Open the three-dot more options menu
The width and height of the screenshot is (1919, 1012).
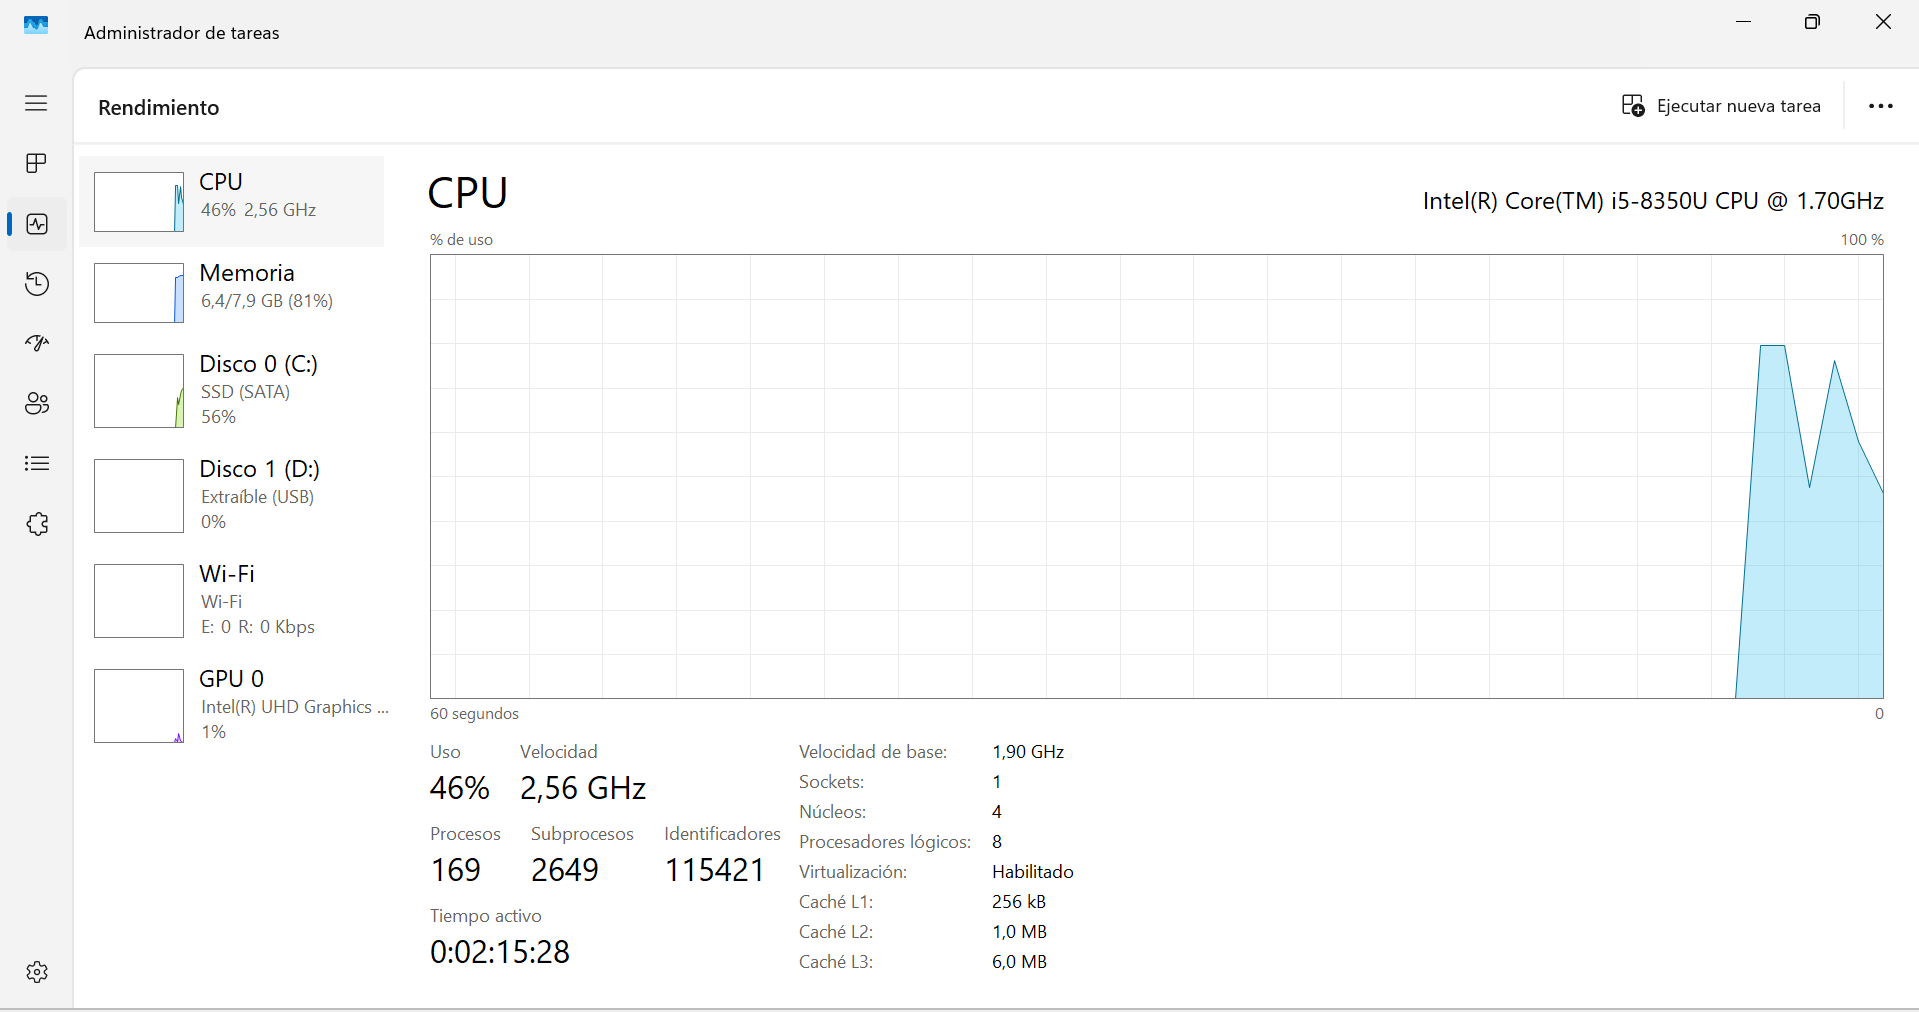point(1880,106)
